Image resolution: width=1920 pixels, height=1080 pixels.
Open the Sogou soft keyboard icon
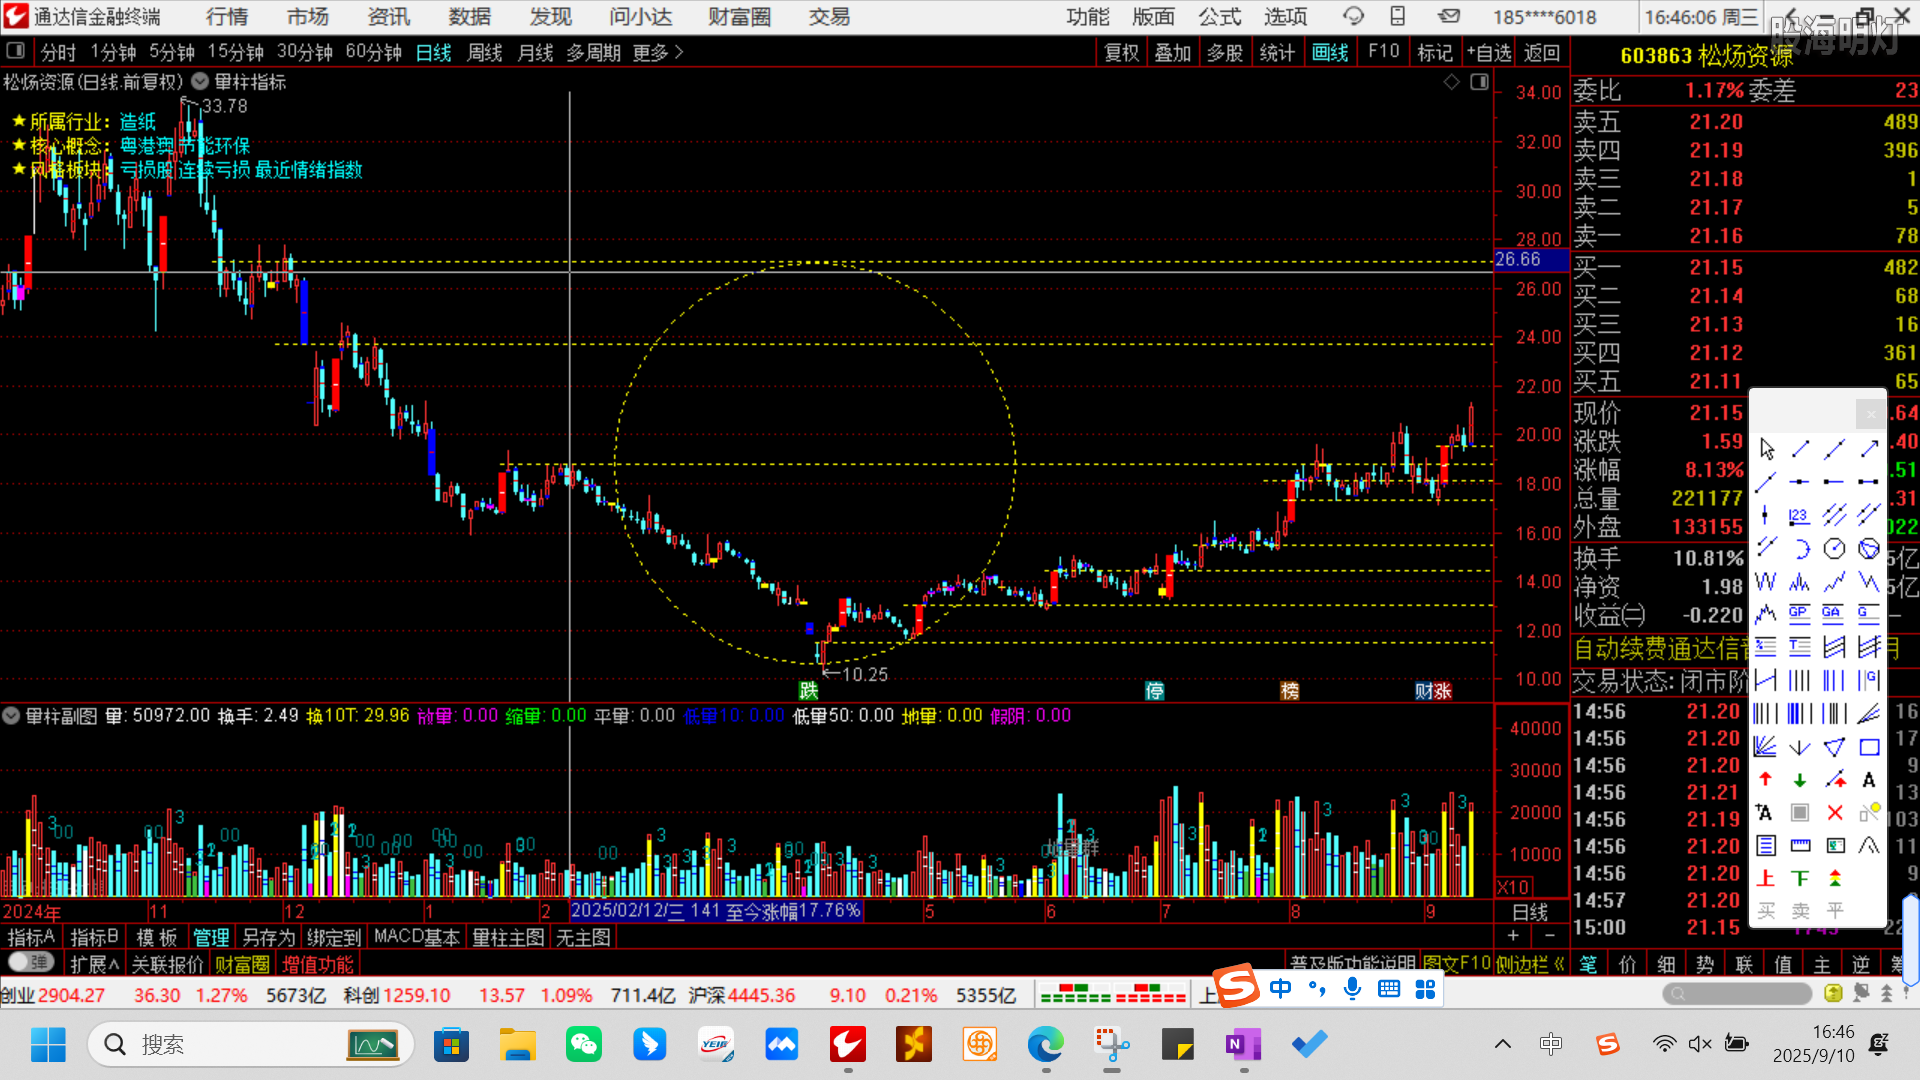[x=1389, y=989]
